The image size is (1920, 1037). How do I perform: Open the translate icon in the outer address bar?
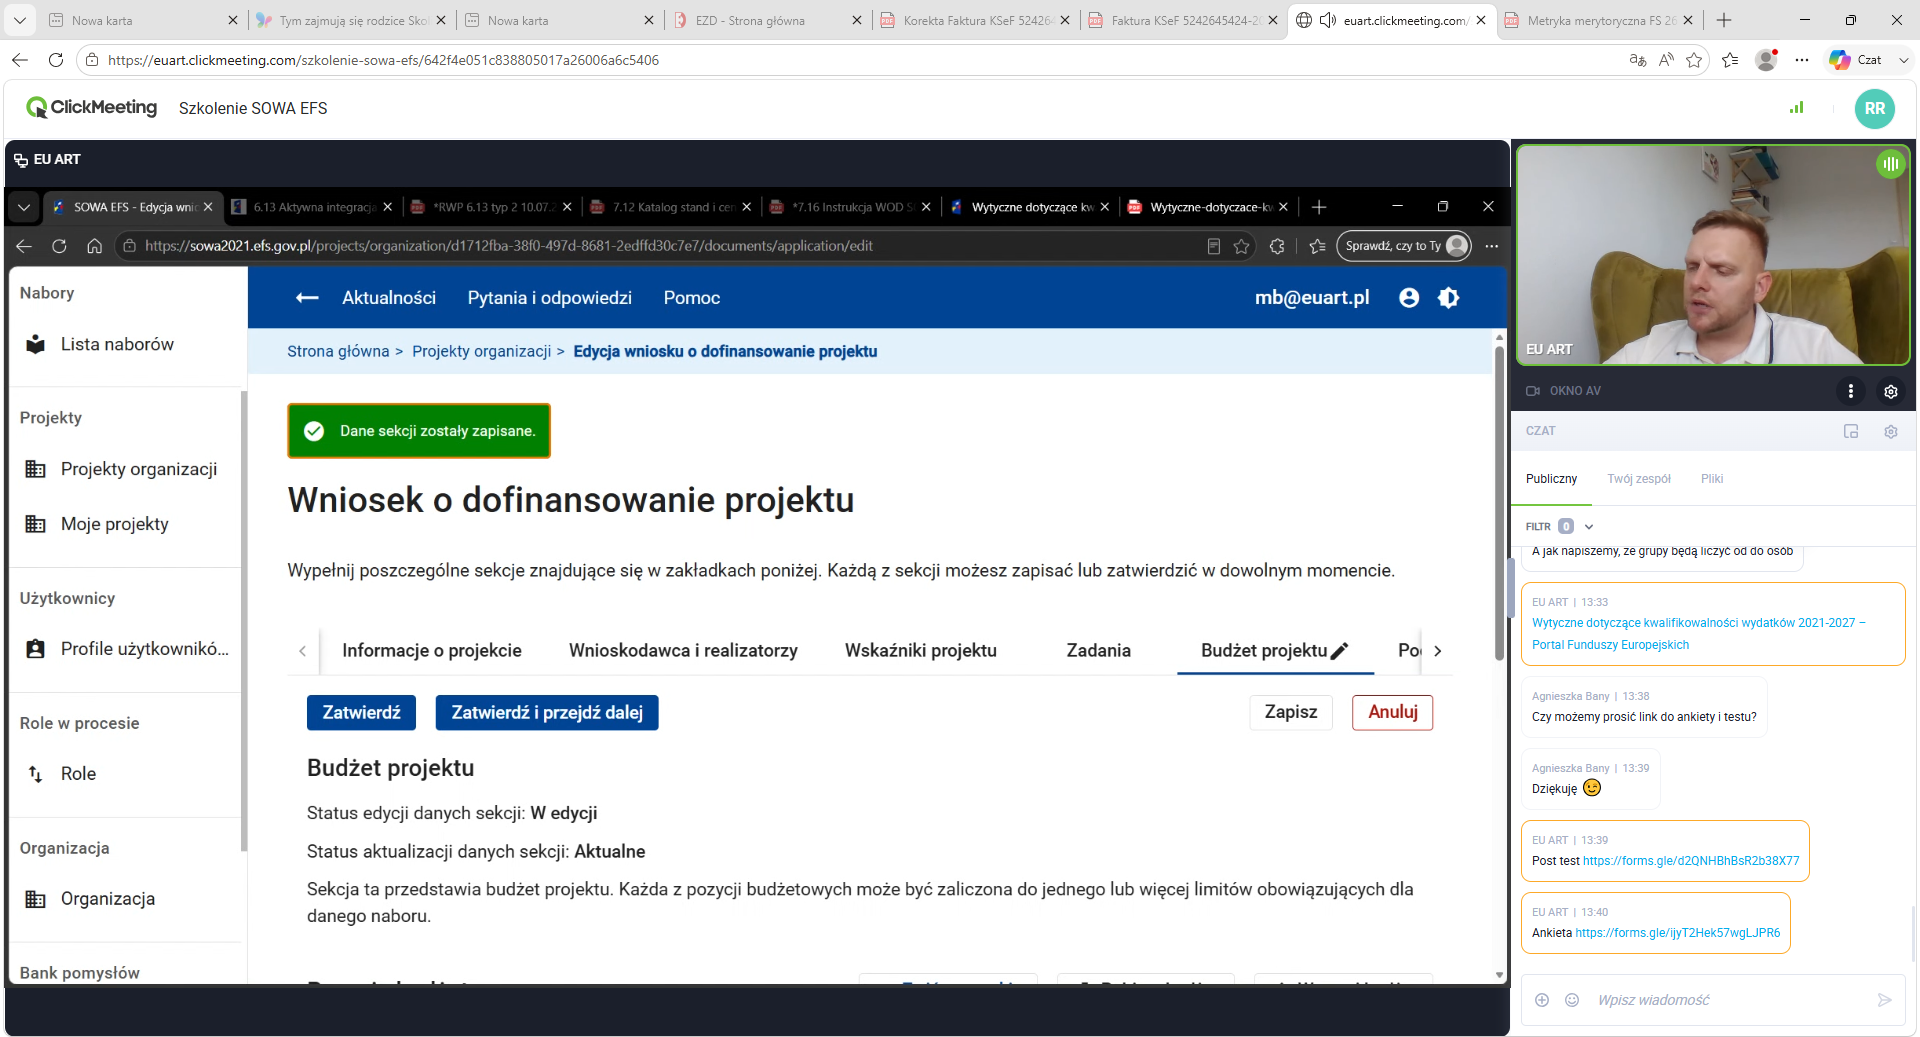point(1638,60)
